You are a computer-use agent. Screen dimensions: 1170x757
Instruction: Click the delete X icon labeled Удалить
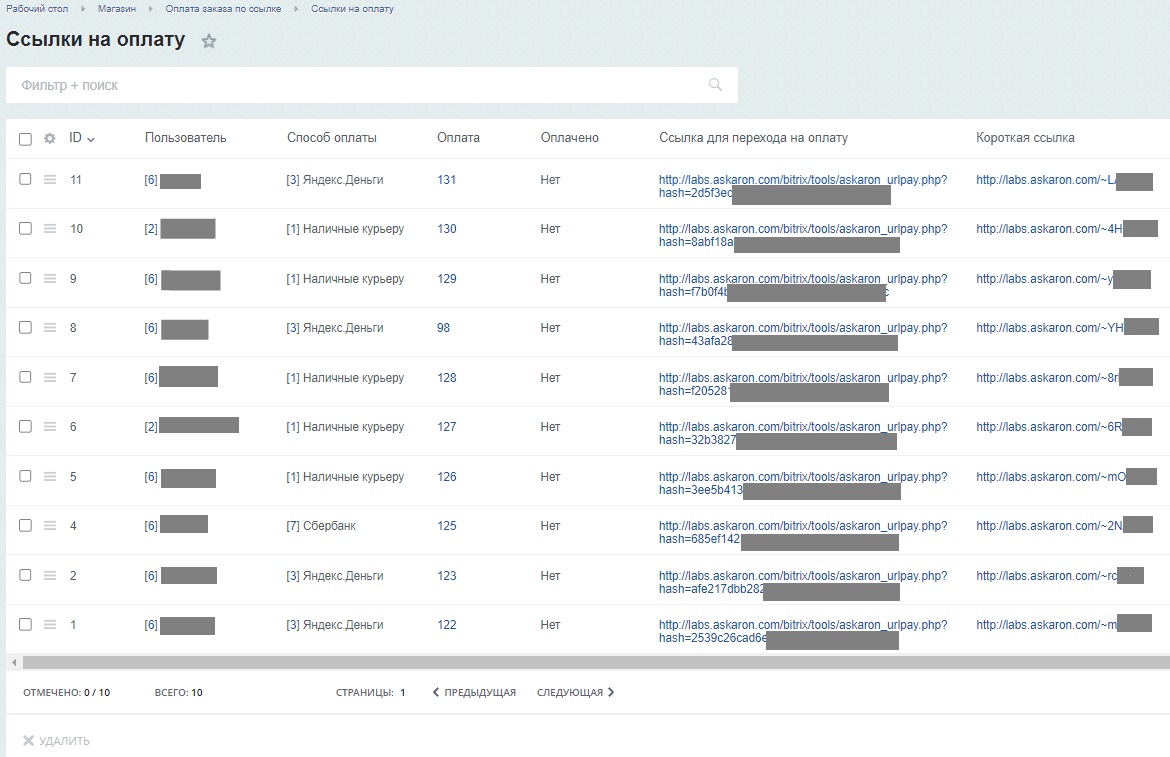[x=29, y=741]
